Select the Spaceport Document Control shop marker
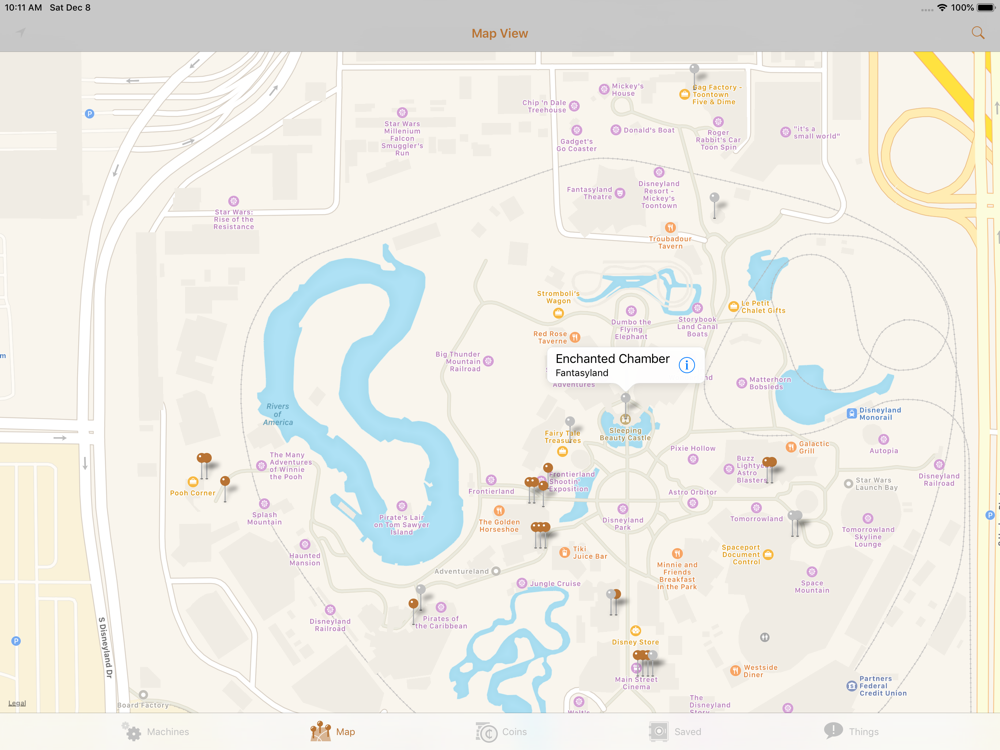The height and width of the screenshot is (750, 1000). pyautogui.click(x=768, y=555)
